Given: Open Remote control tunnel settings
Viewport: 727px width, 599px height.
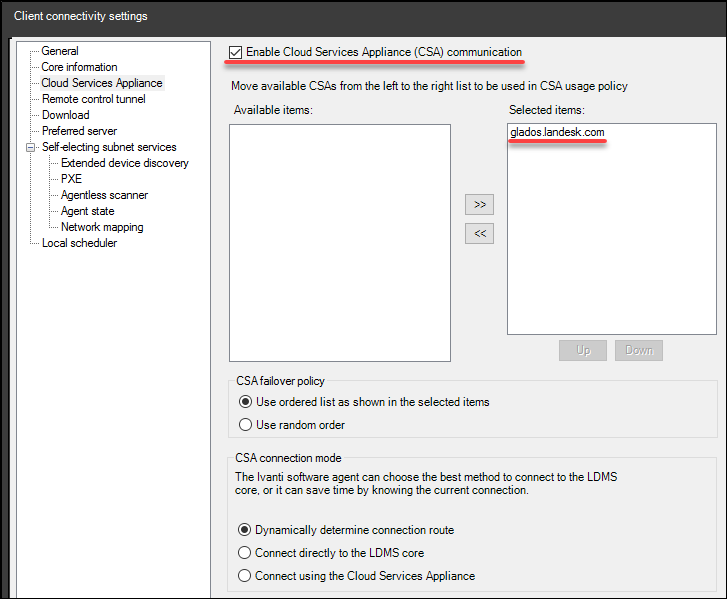Looking at the screenshot, I should click(x=93, y=99).
